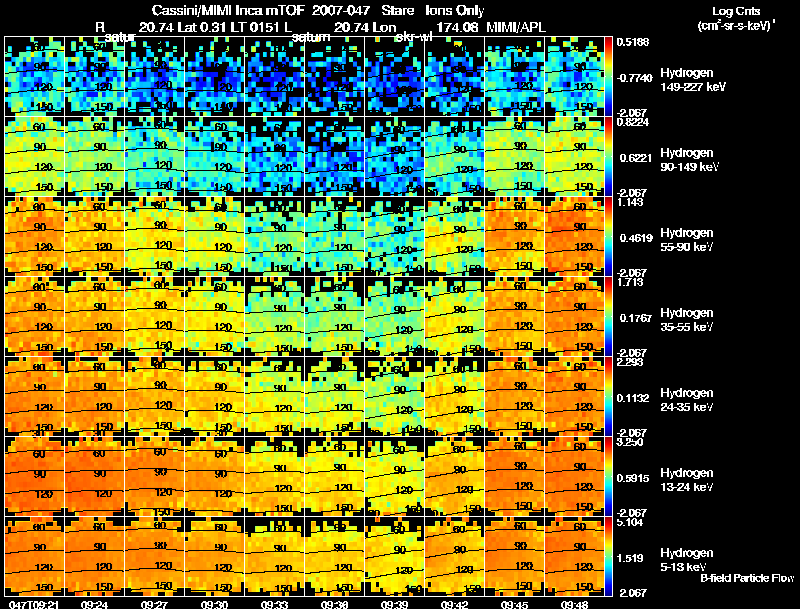Click the colorbar beside the 5-13 keV row
800x609 pixels.
608,557
